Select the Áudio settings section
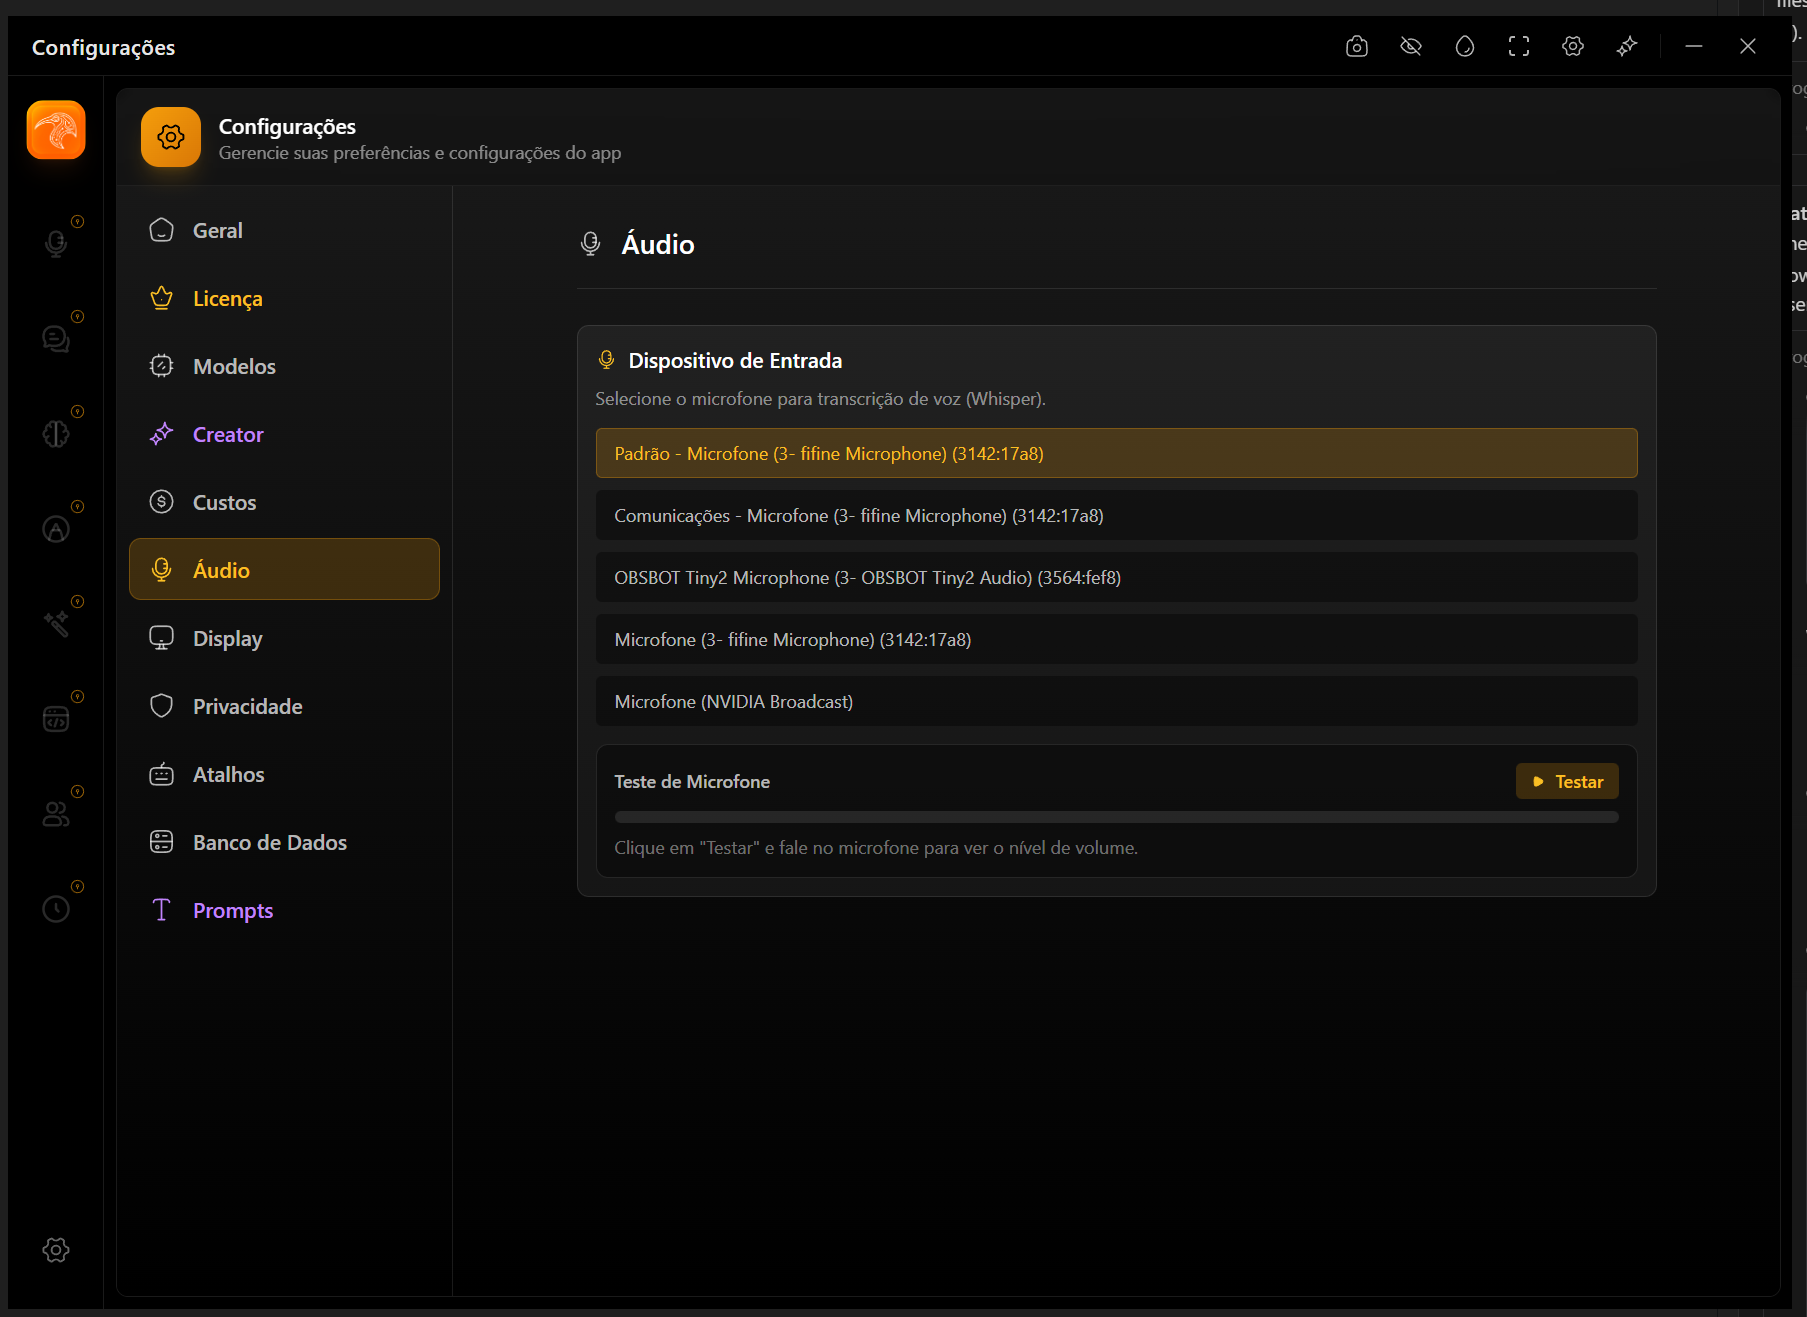 tap(284, 570)
